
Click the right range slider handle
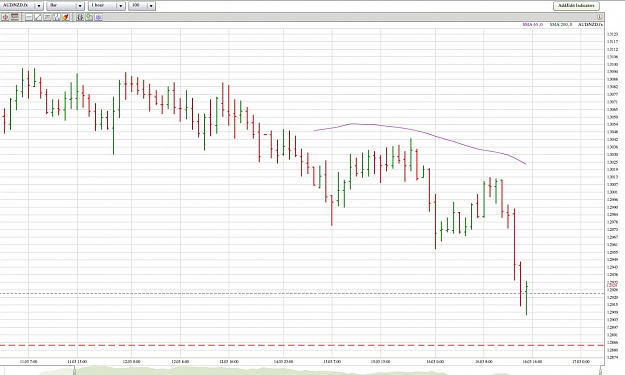pos(601,372)
